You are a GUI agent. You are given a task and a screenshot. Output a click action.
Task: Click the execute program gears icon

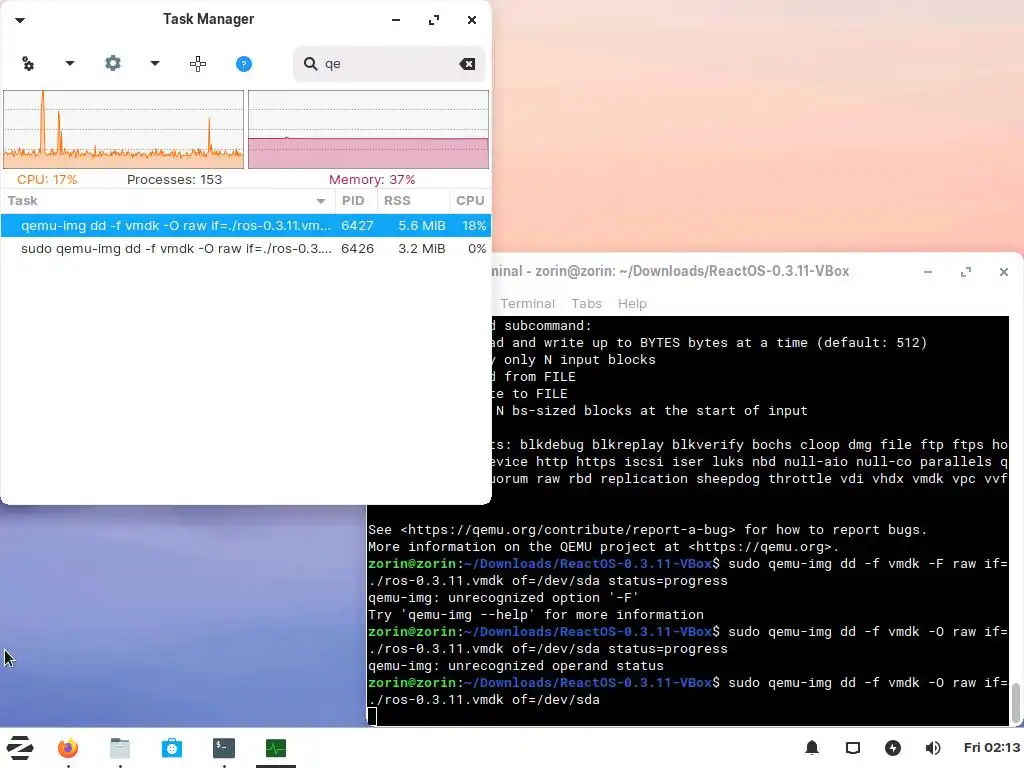tap(28, 64)
